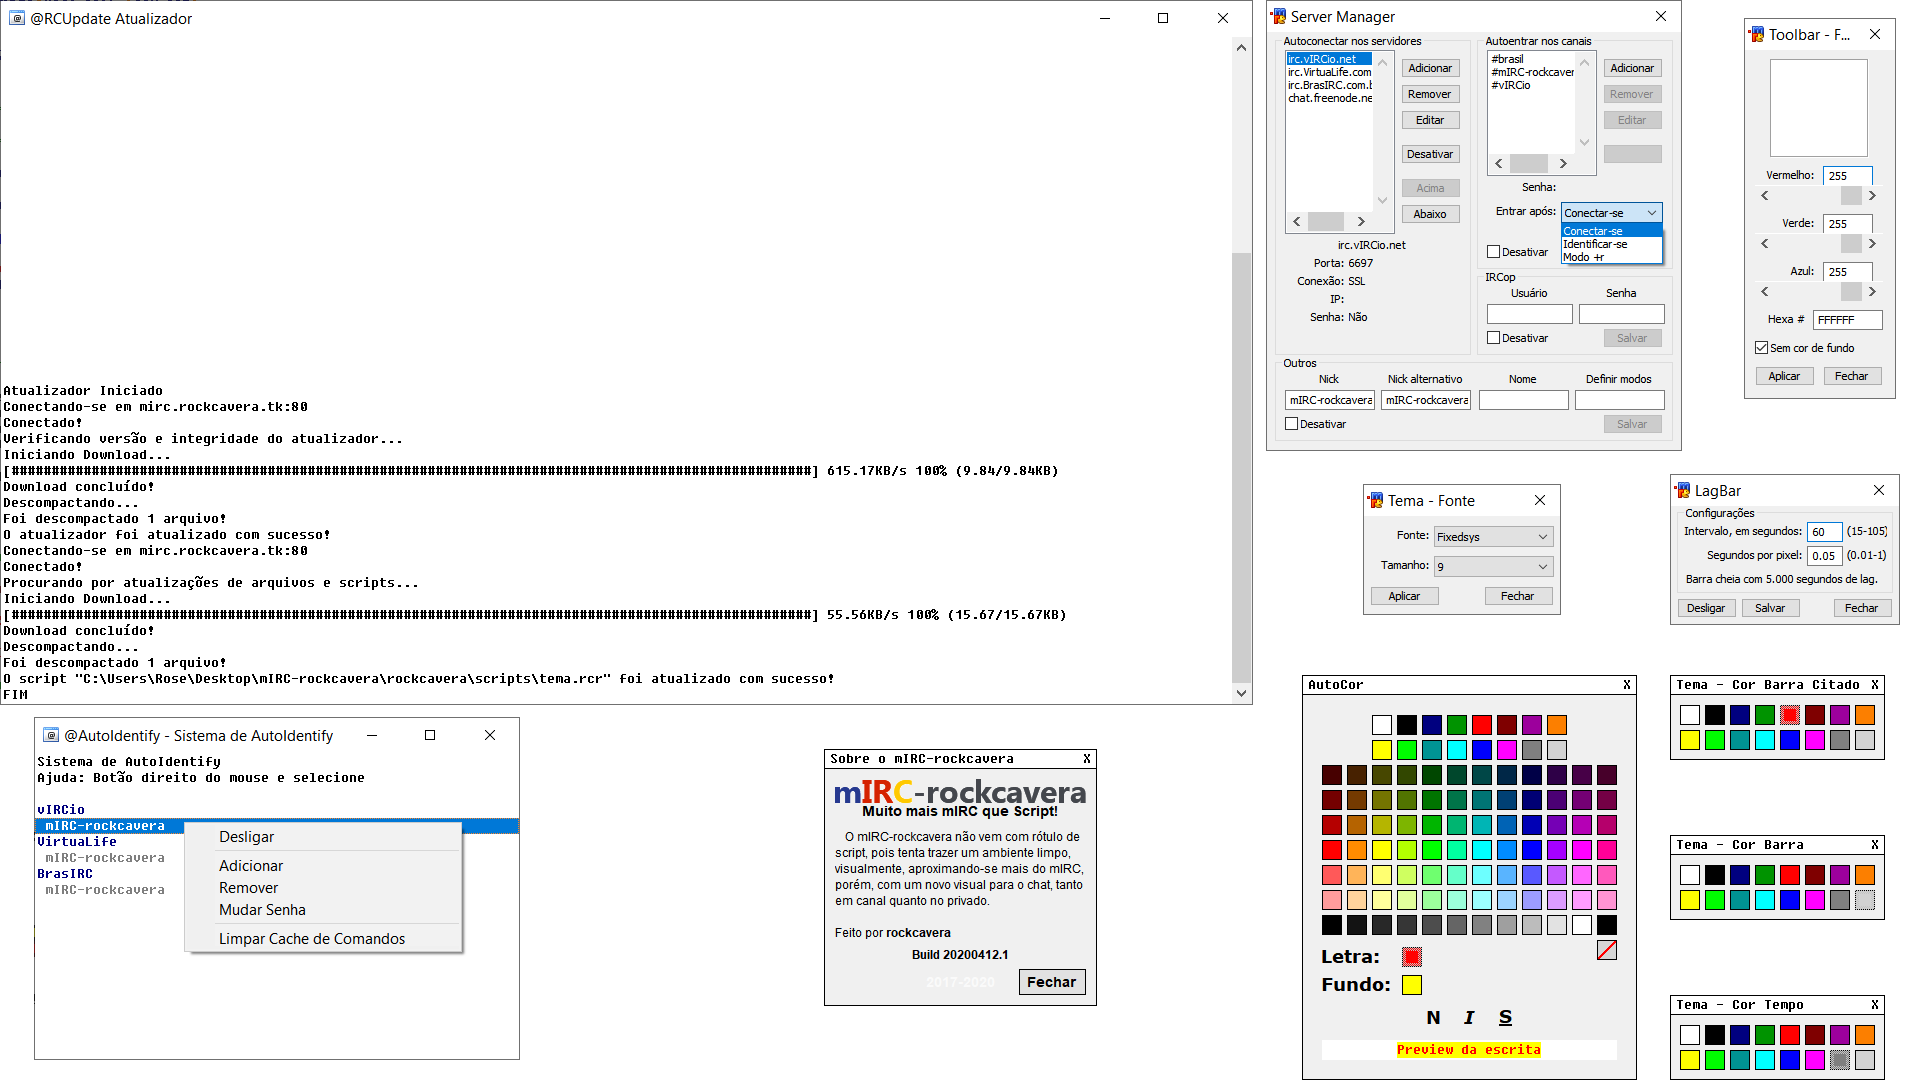
Task: Click the mIRC icon in the LagBar title bar
Action: [x=1682, y=491]
